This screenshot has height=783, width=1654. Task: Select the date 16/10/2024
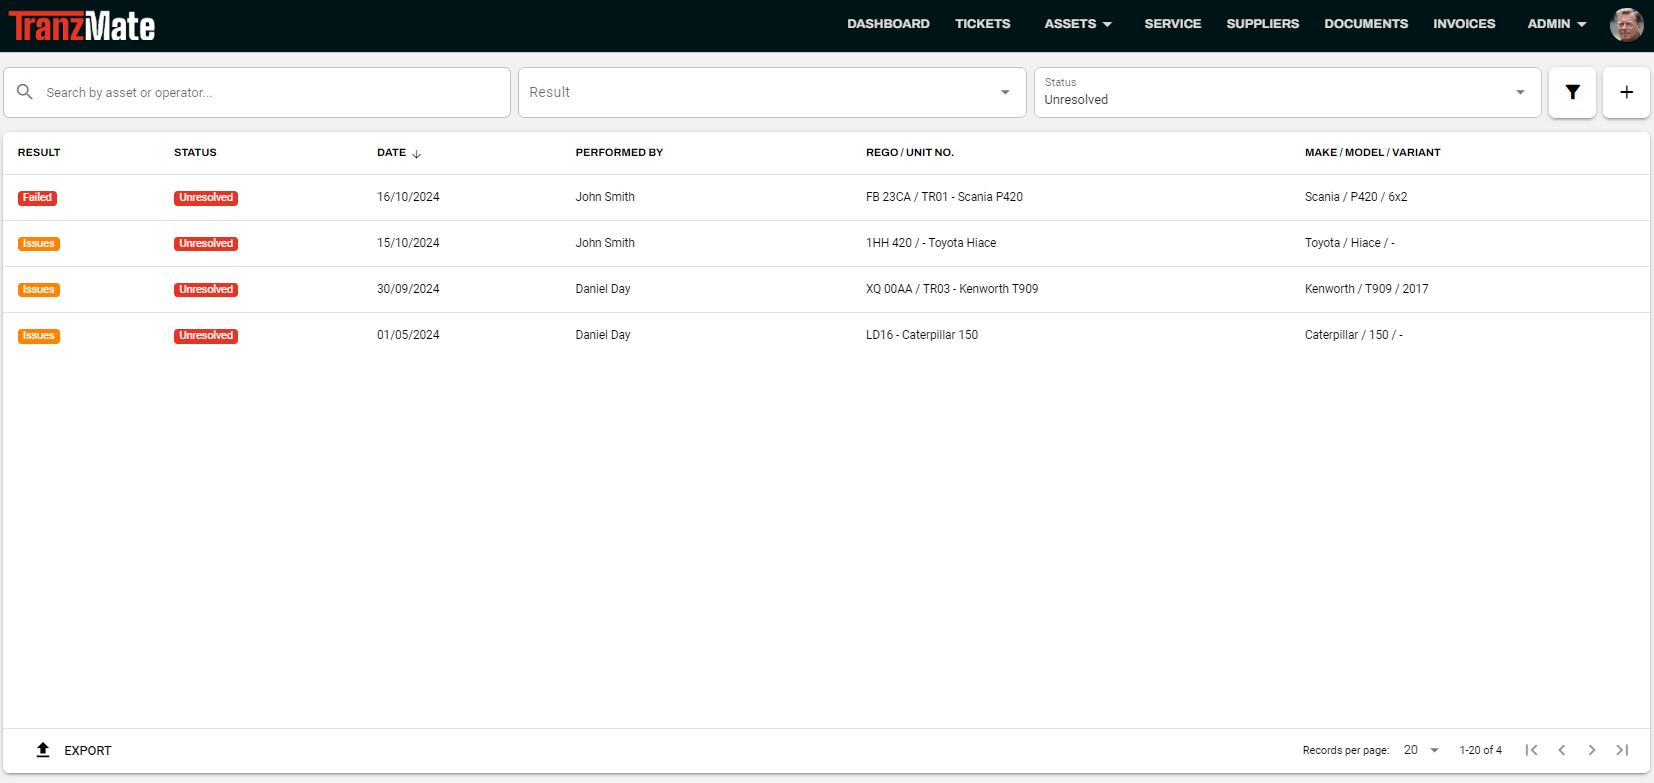click(x=408, y=197)
